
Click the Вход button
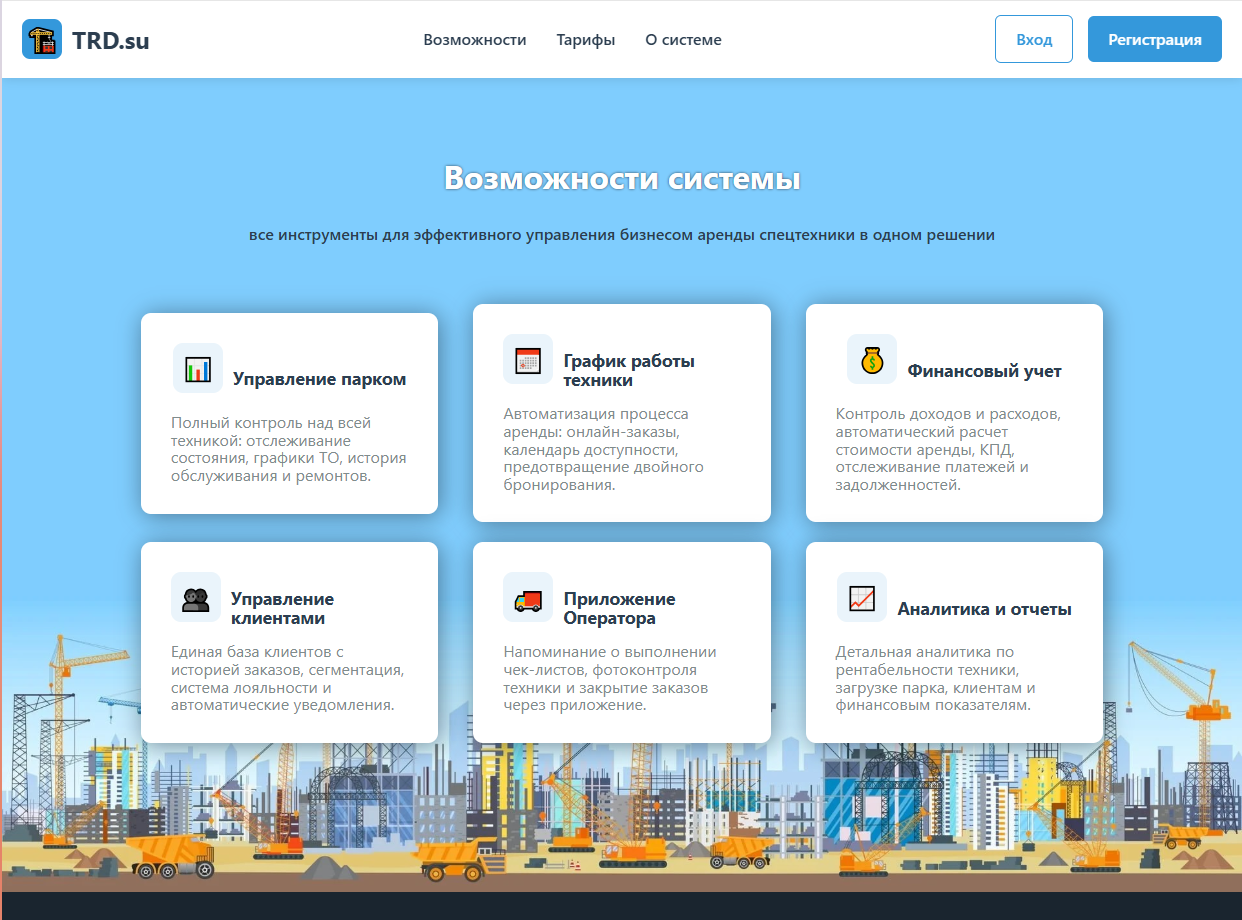click(x=1034, y=39)
